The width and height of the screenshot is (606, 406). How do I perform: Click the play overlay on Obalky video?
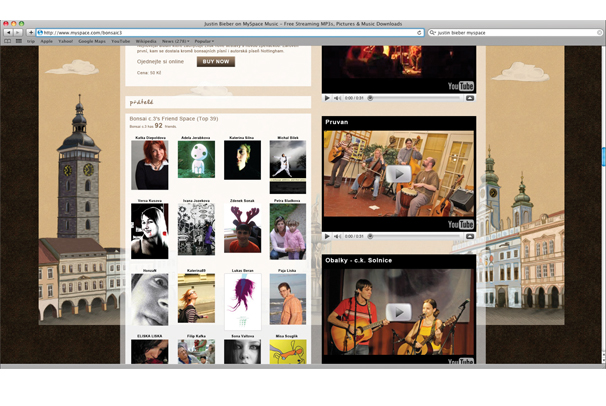coord(398,312)
